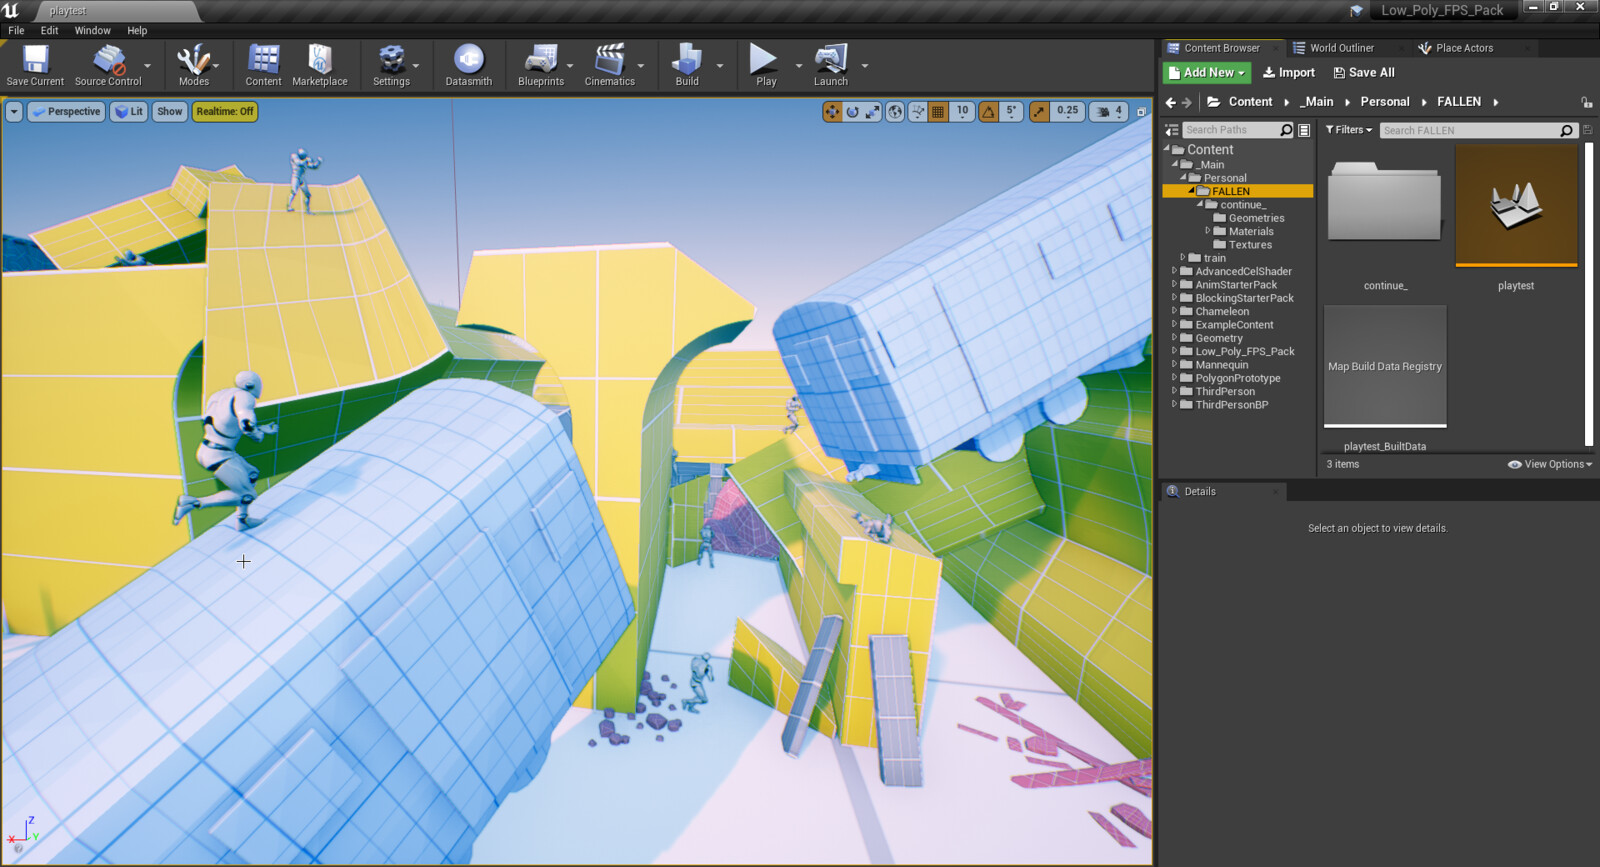Select the playtest level thumbnail

[x=1516, y=205]
